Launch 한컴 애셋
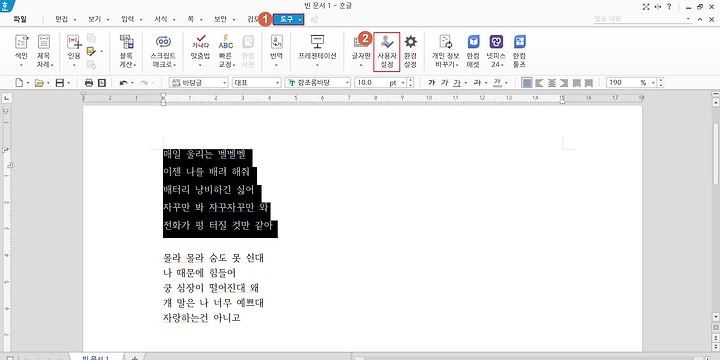 473,52
